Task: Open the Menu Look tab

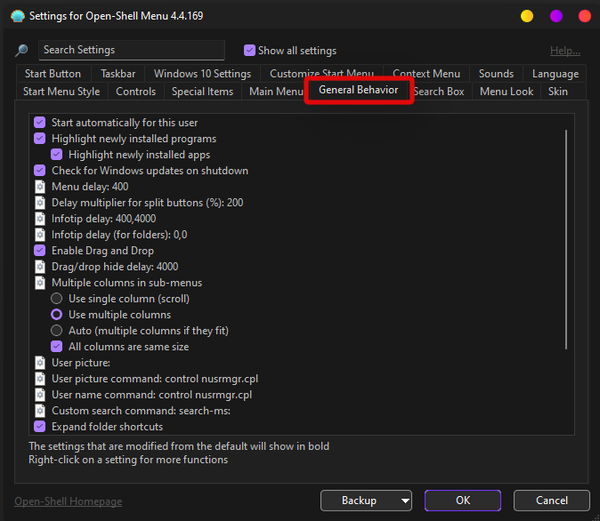Action: click(x=506, y=92)
